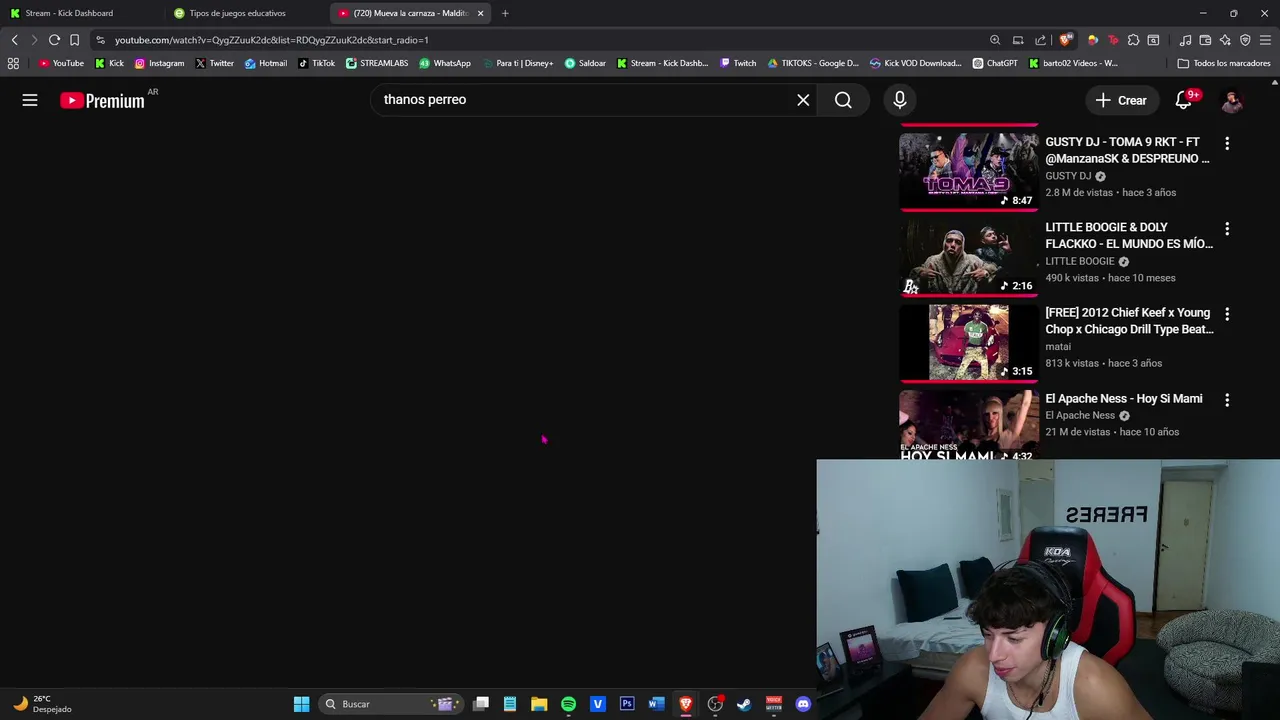Open Chief Keef Chicago Drill beat thumbnail

coord(969,342)
